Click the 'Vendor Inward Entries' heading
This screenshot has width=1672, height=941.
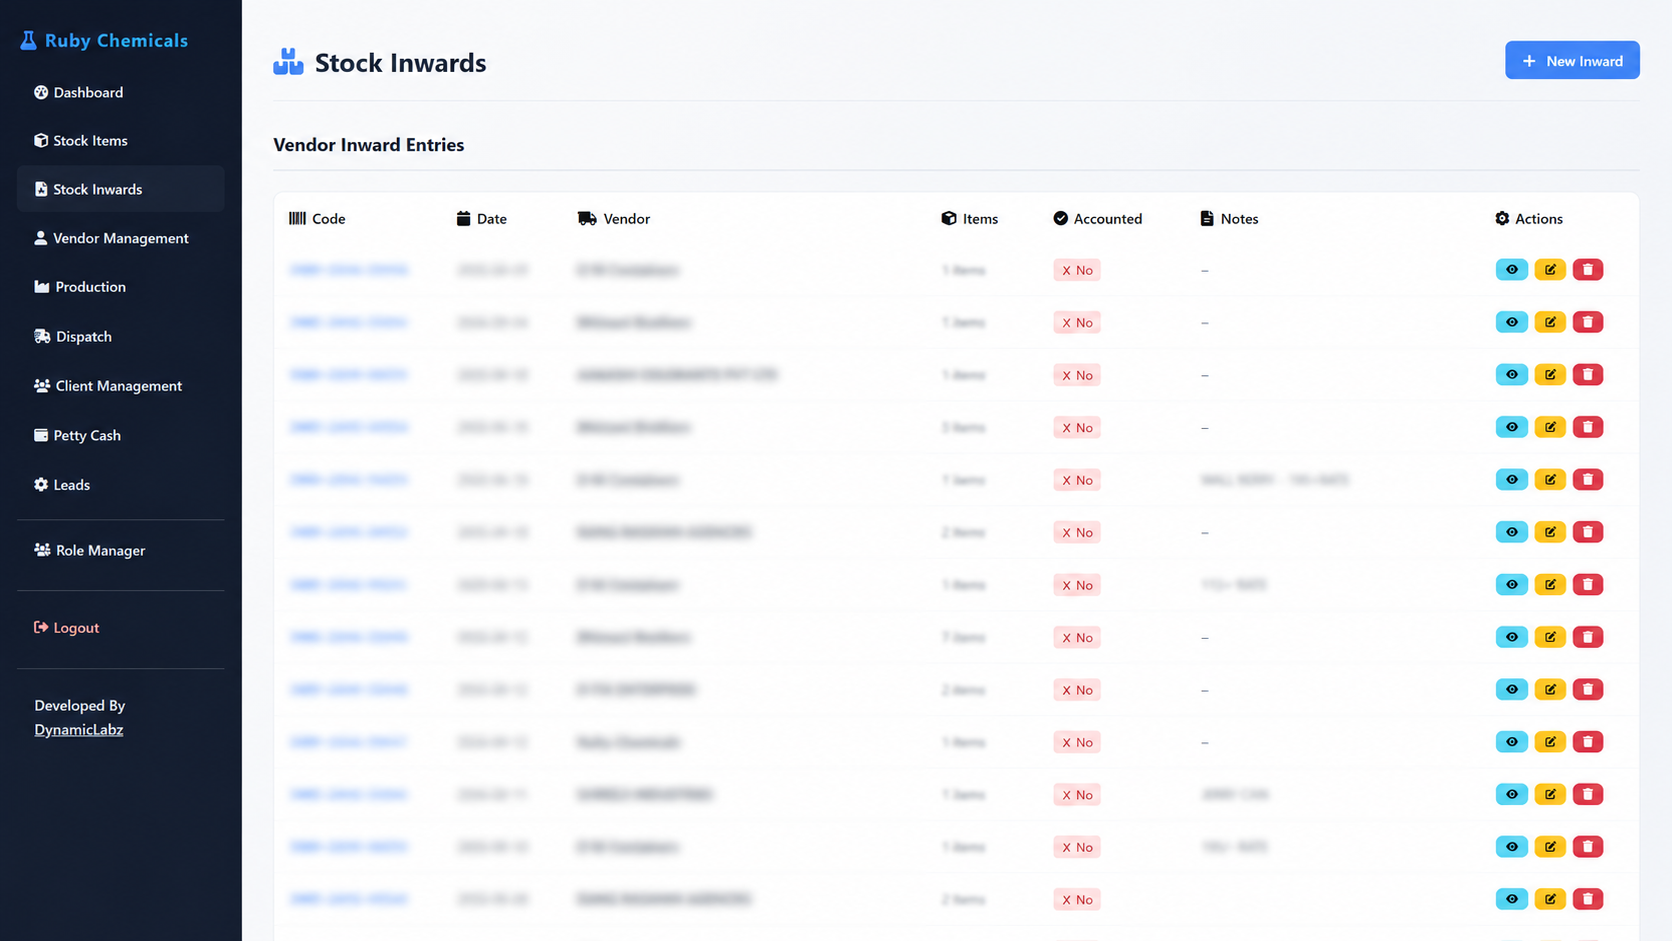pos(369,145)
